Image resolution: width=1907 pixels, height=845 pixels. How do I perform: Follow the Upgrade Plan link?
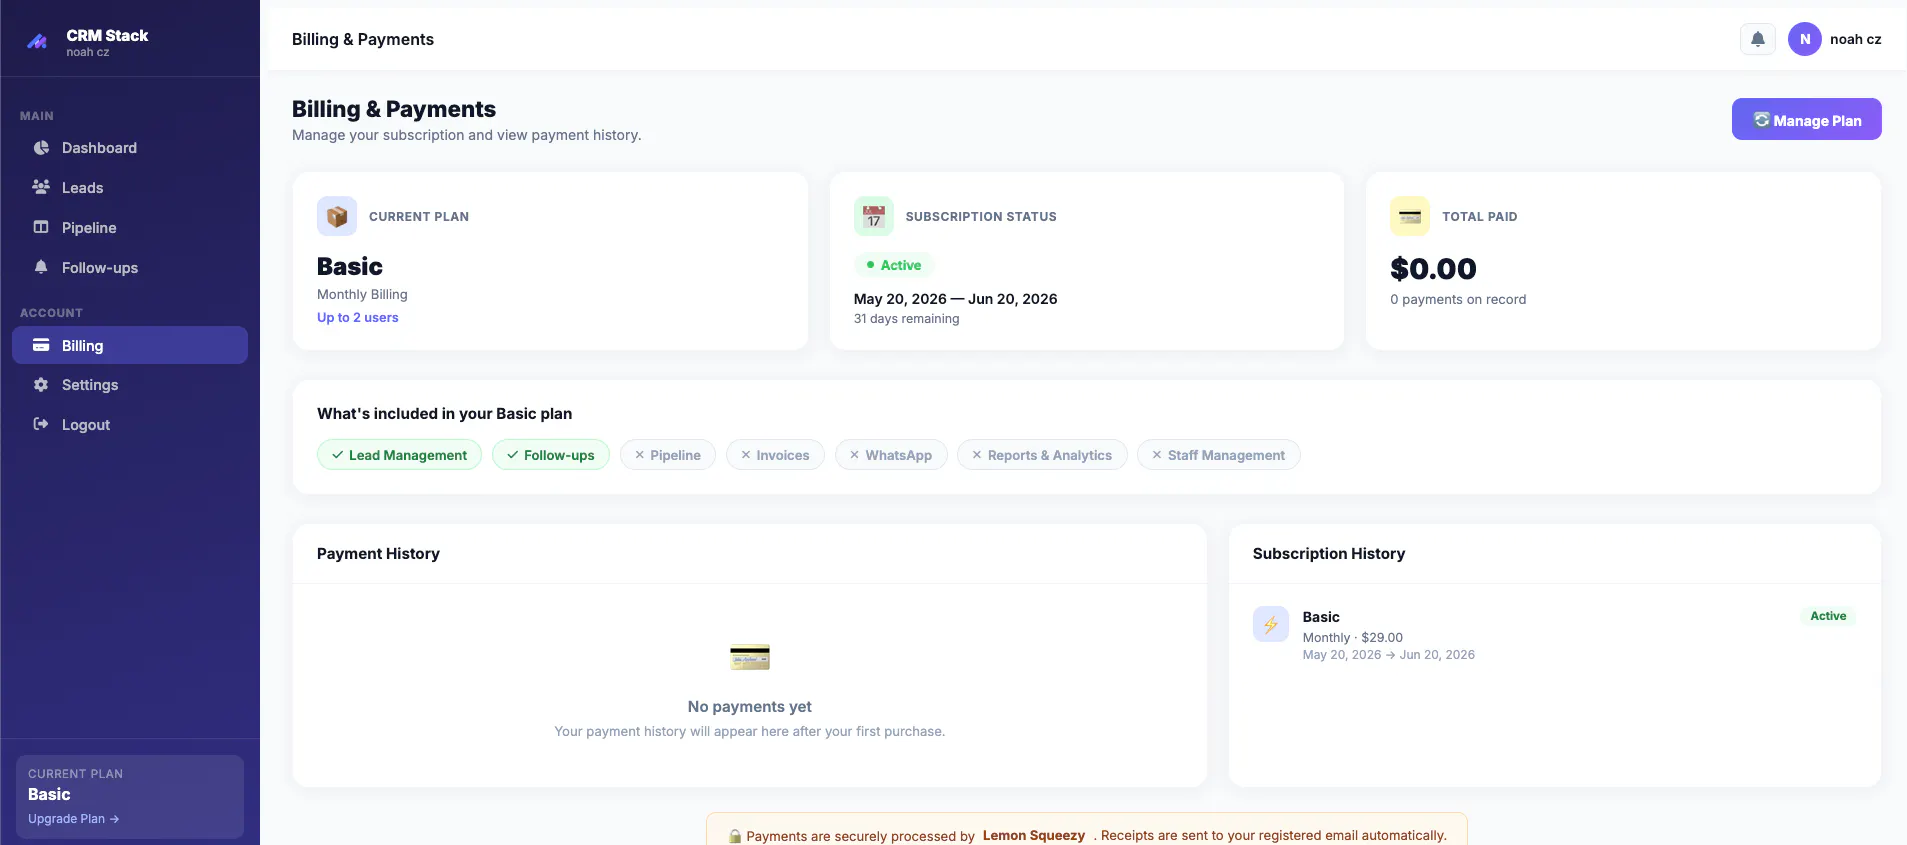click(73, 818)
